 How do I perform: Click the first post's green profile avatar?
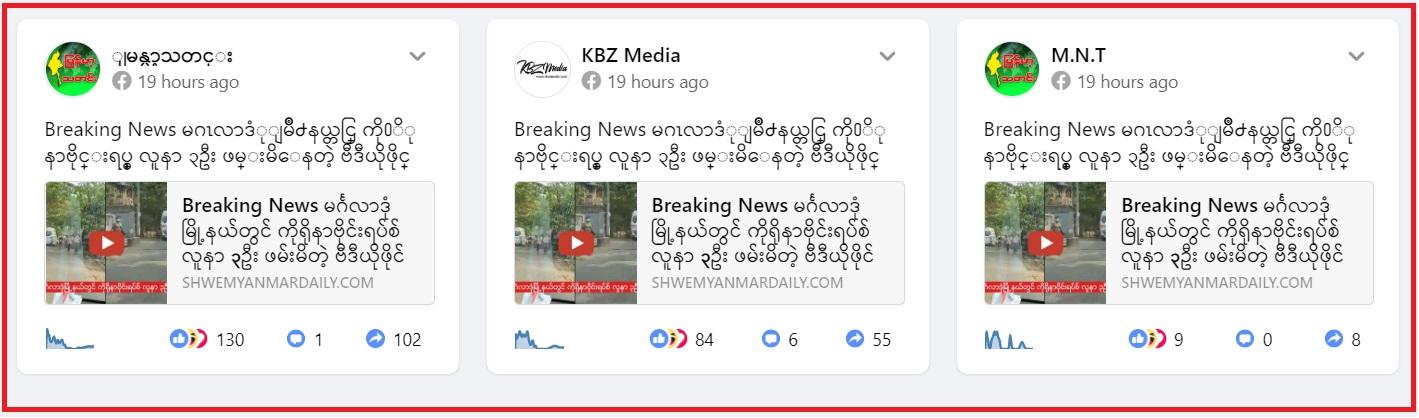point(72,69)
